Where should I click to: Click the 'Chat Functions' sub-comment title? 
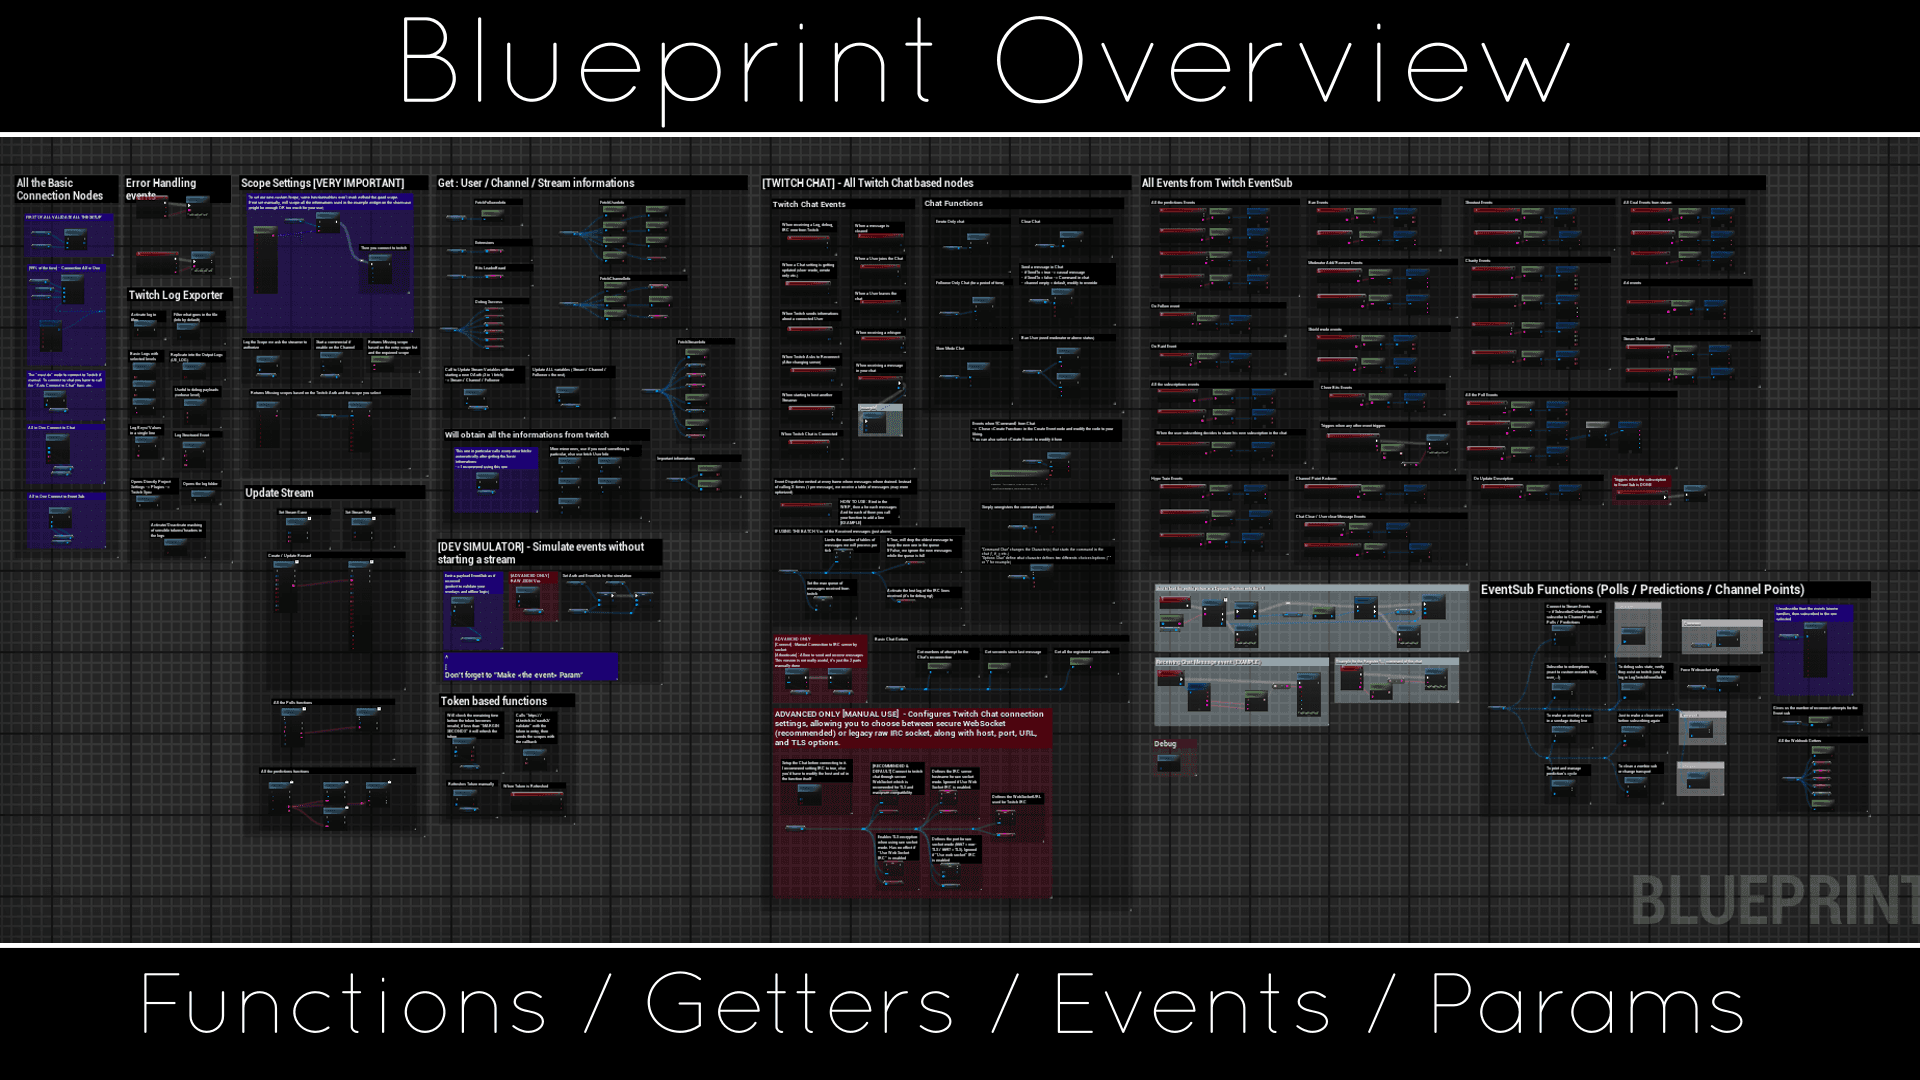tap(953, 203)
